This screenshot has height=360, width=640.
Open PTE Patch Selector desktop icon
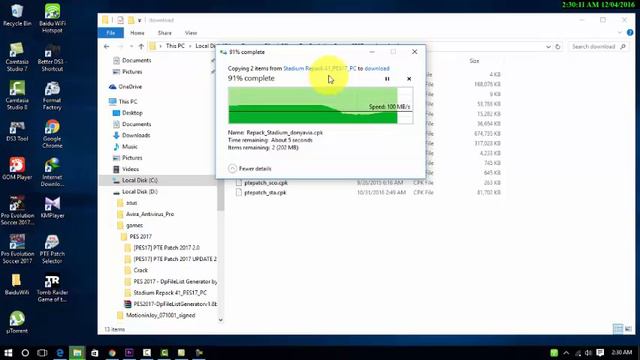(x=52, y=249)
